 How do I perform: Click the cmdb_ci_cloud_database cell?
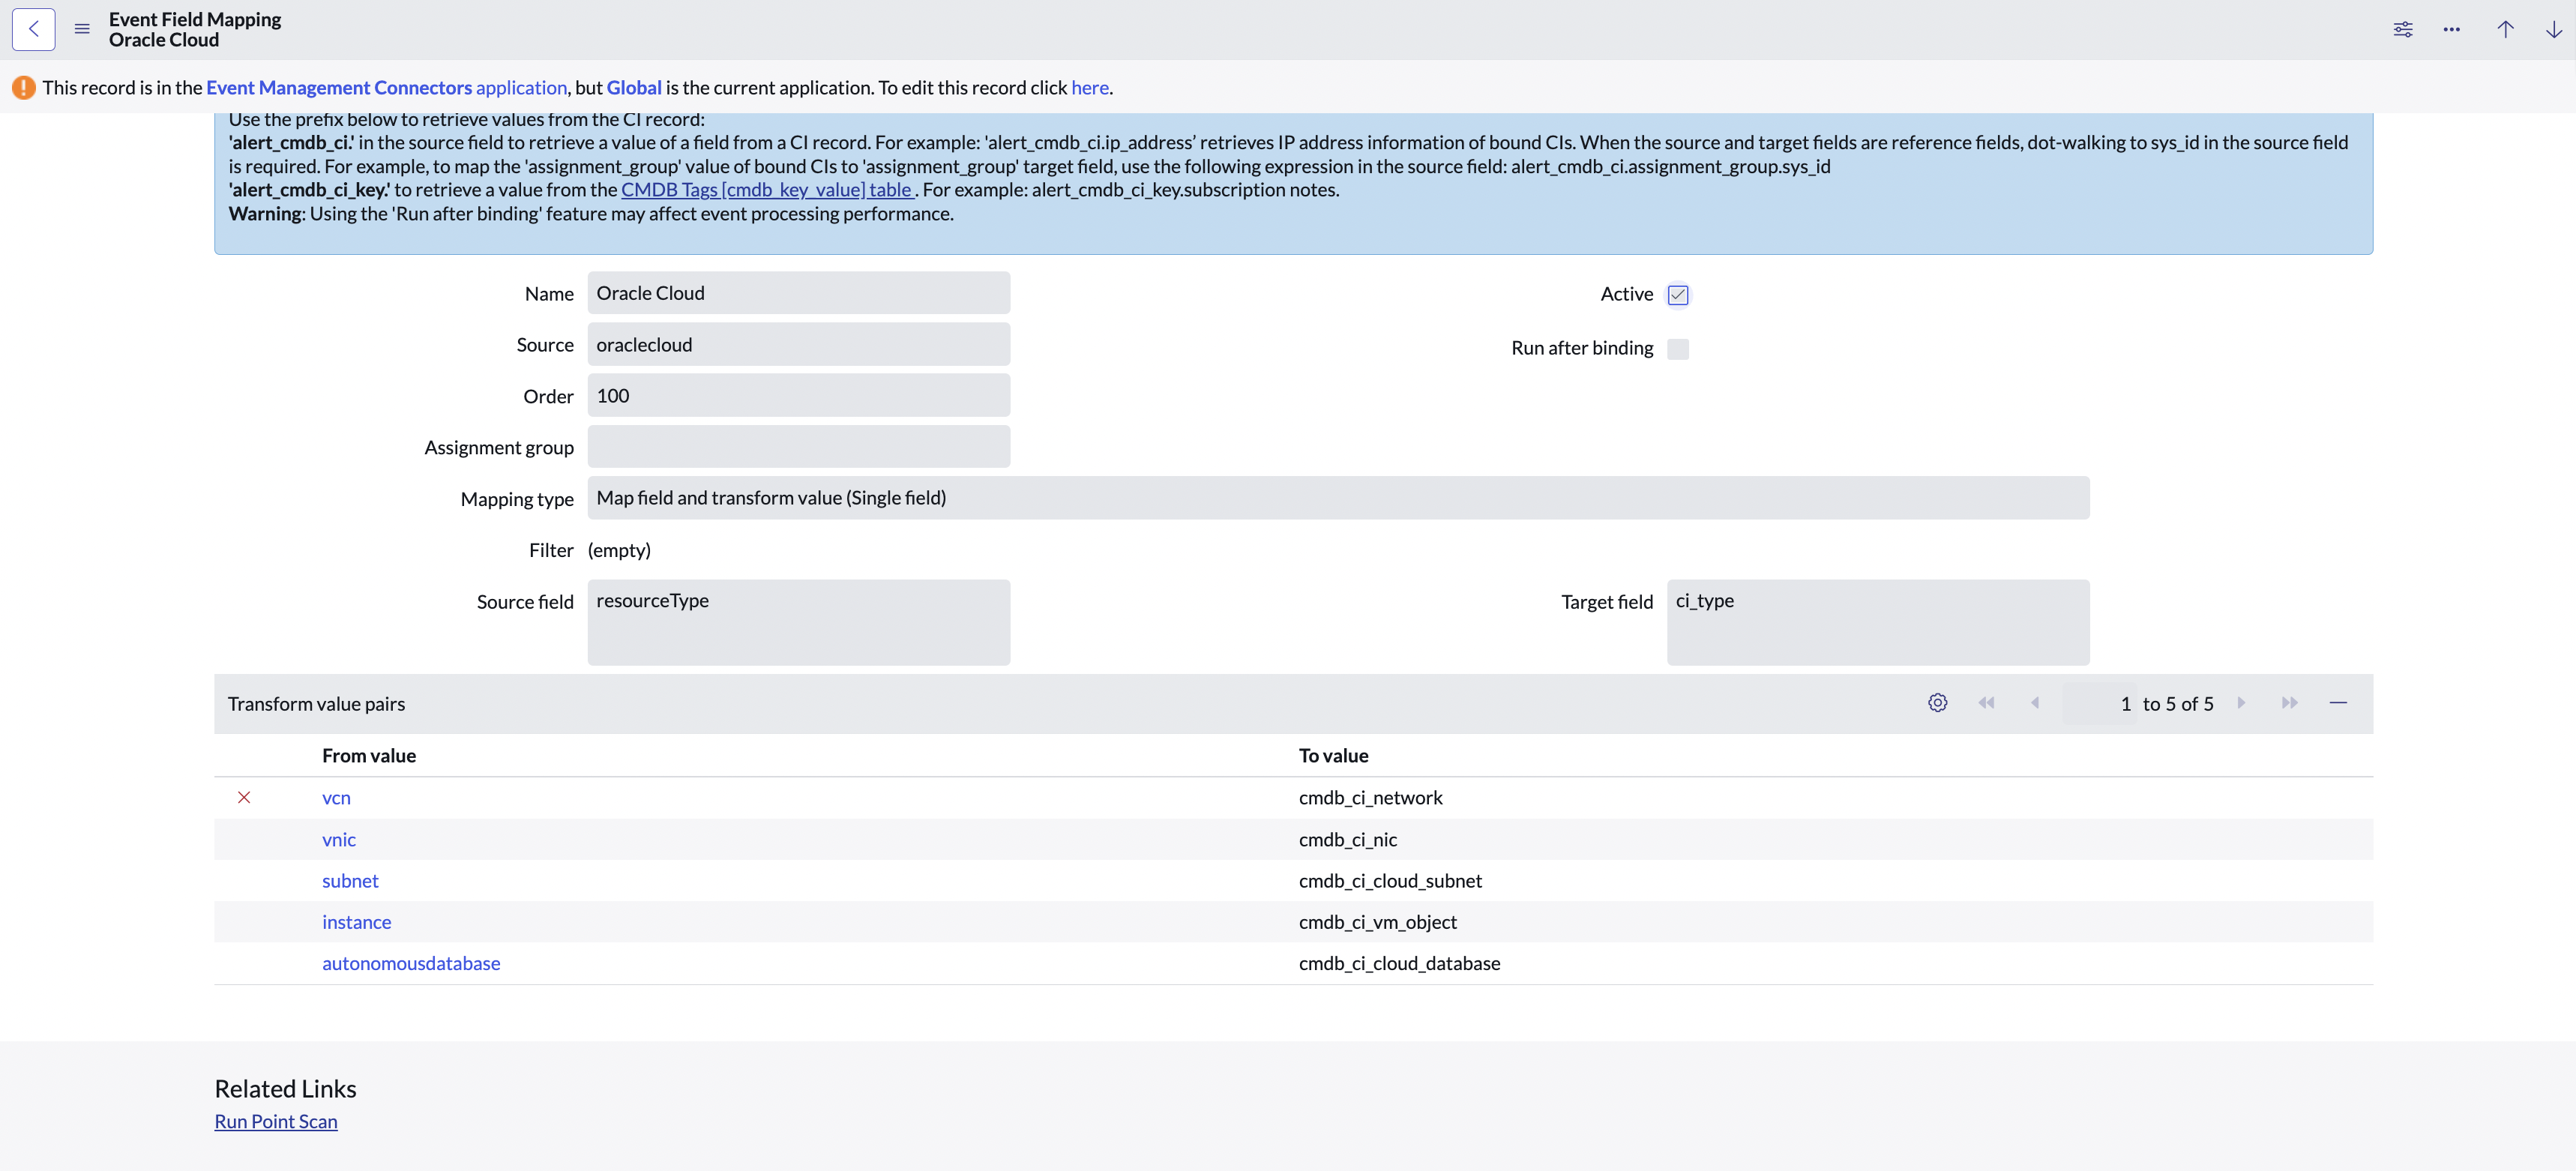click(1400, 963)
